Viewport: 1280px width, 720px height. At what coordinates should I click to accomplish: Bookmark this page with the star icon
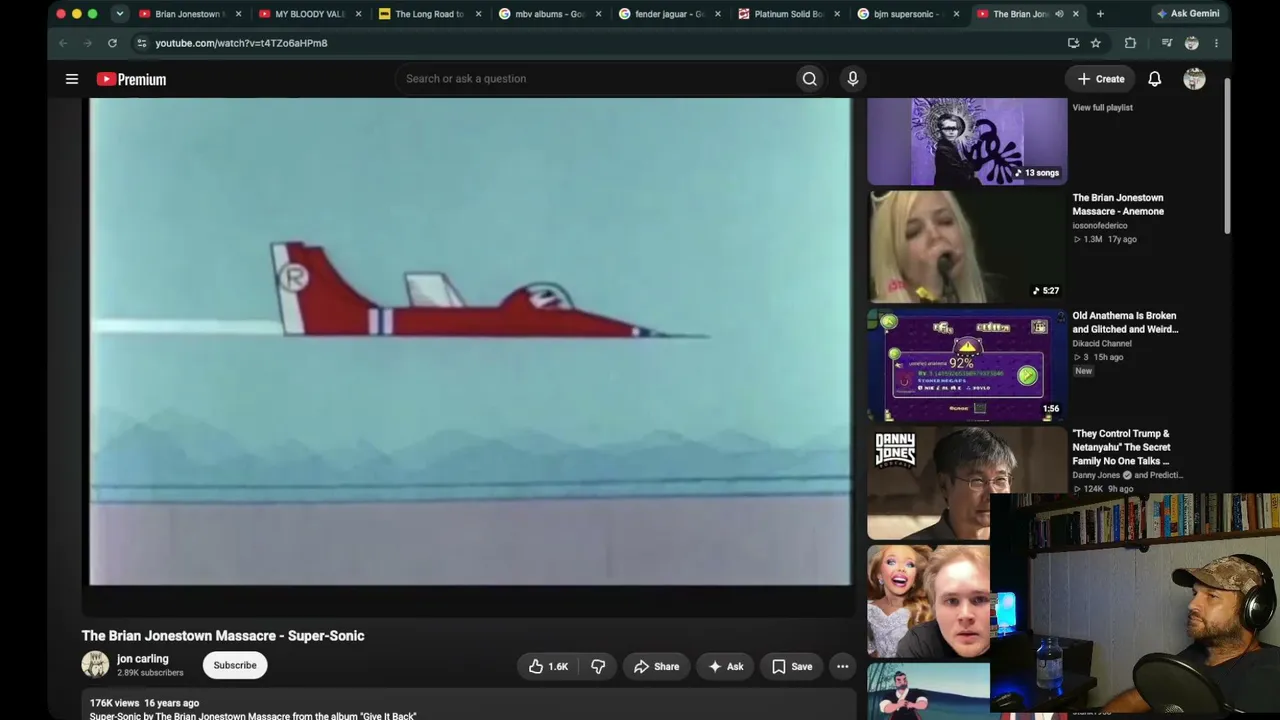click(x=1096, y=43)
